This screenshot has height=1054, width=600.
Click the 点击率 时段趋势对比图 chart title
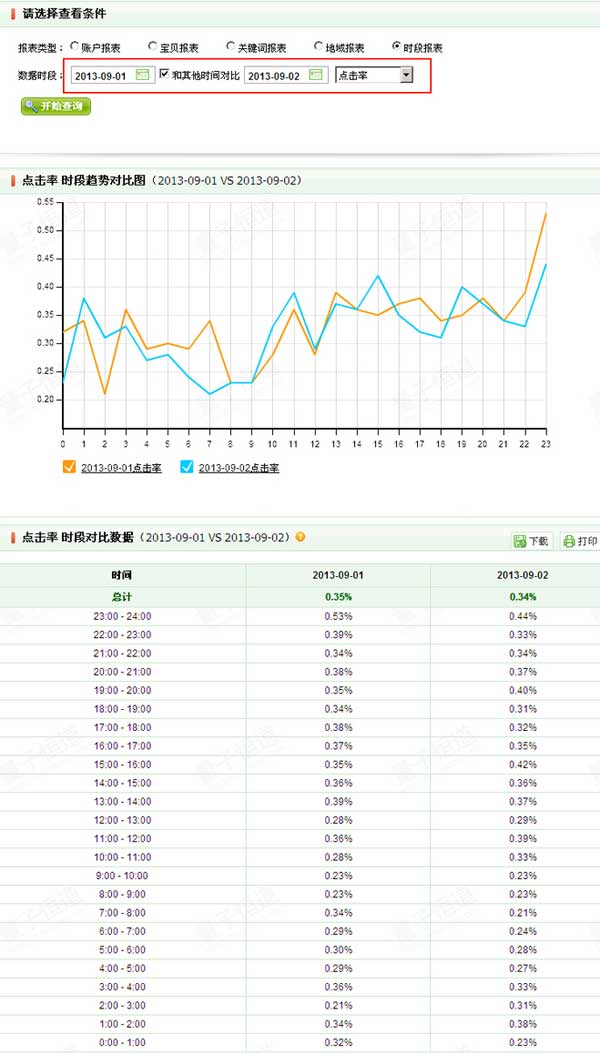84,181
